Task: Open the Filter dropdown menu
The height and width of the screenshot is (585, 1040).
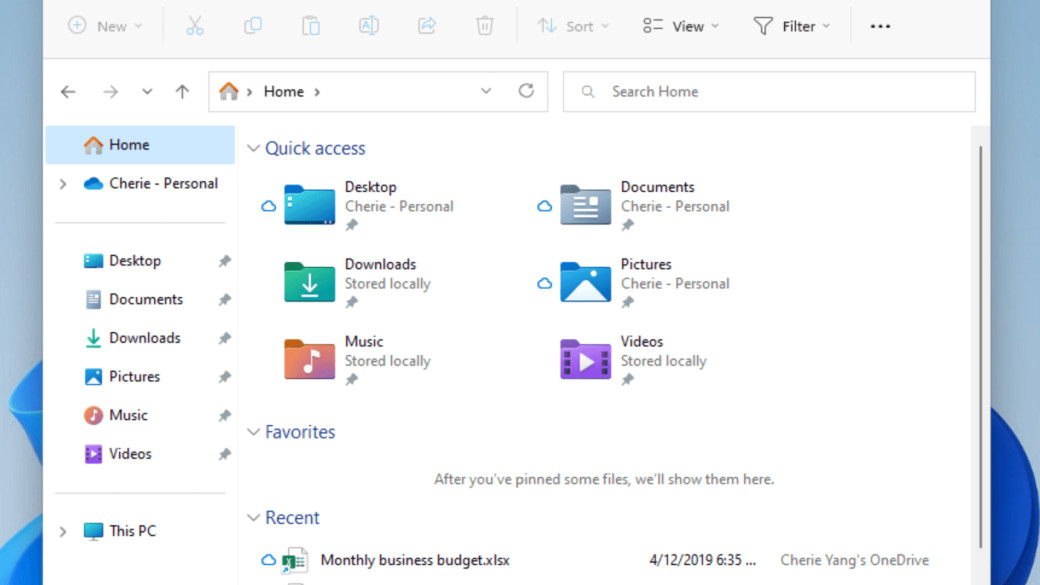Action: pos(792,26)
